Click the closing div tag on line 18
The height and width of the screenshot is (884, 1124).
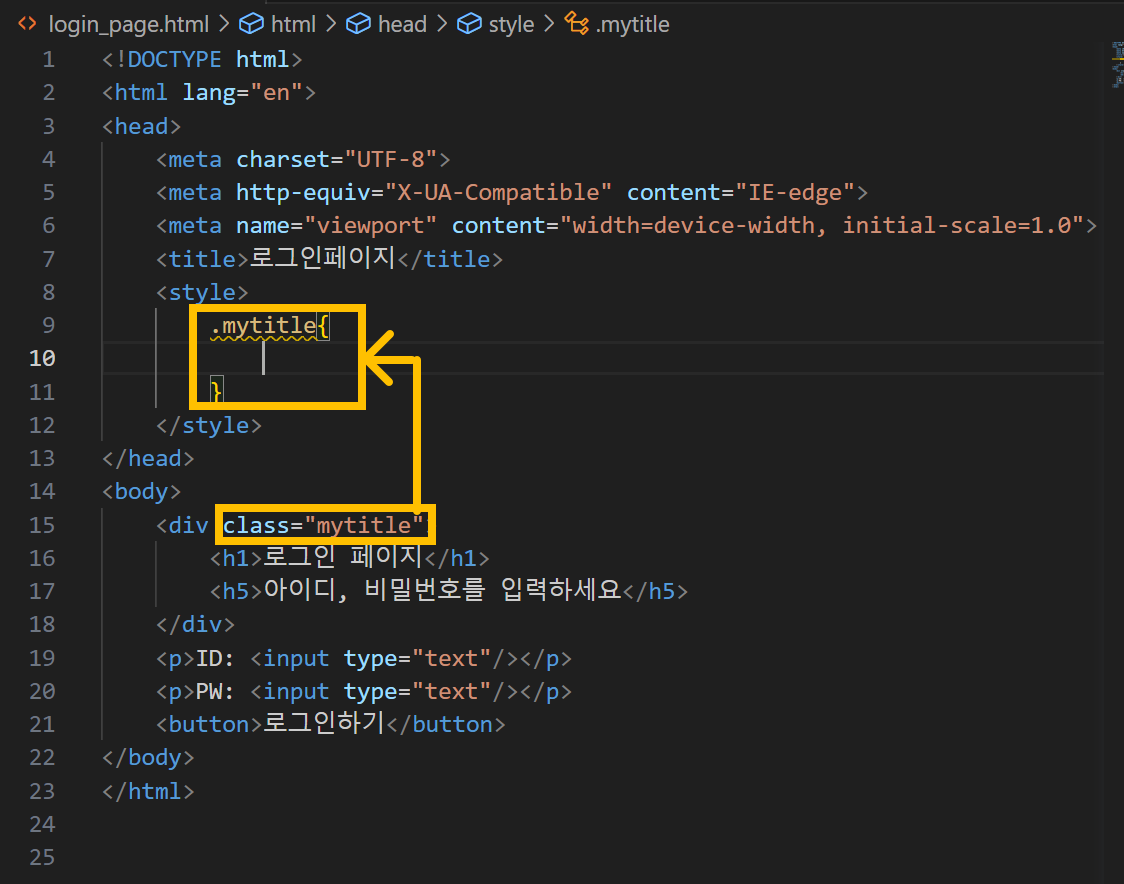coord(195,624)
